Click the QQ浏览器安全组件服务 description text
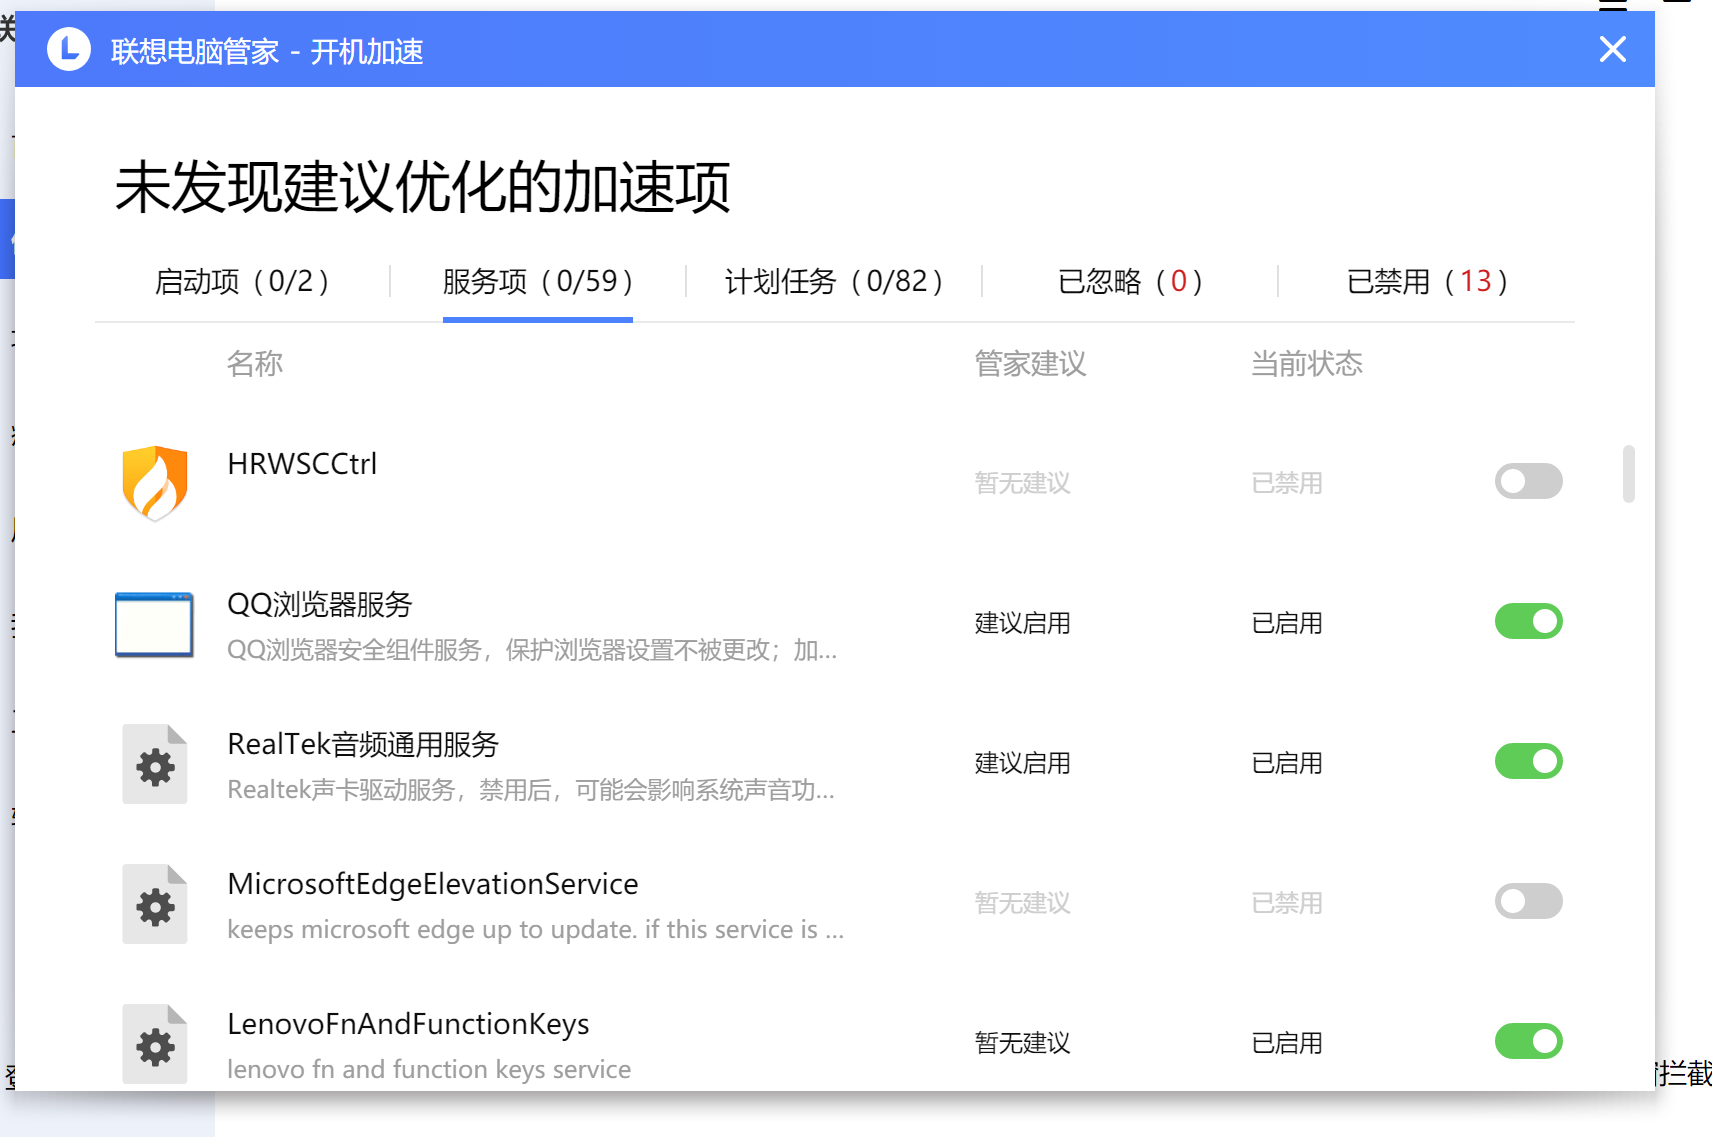Screen dimensions: 1712x1137 point(532,650)
